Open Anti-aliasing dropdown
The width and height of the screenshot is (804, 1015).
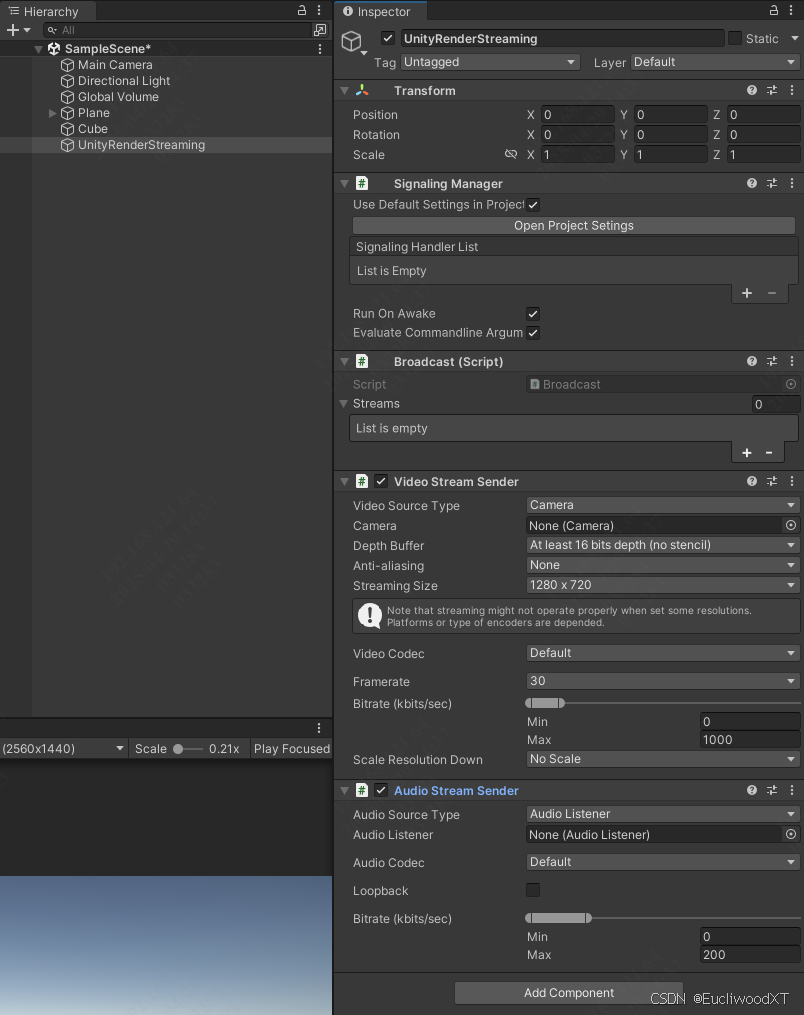pyautogui.click(x=663, y=565)
